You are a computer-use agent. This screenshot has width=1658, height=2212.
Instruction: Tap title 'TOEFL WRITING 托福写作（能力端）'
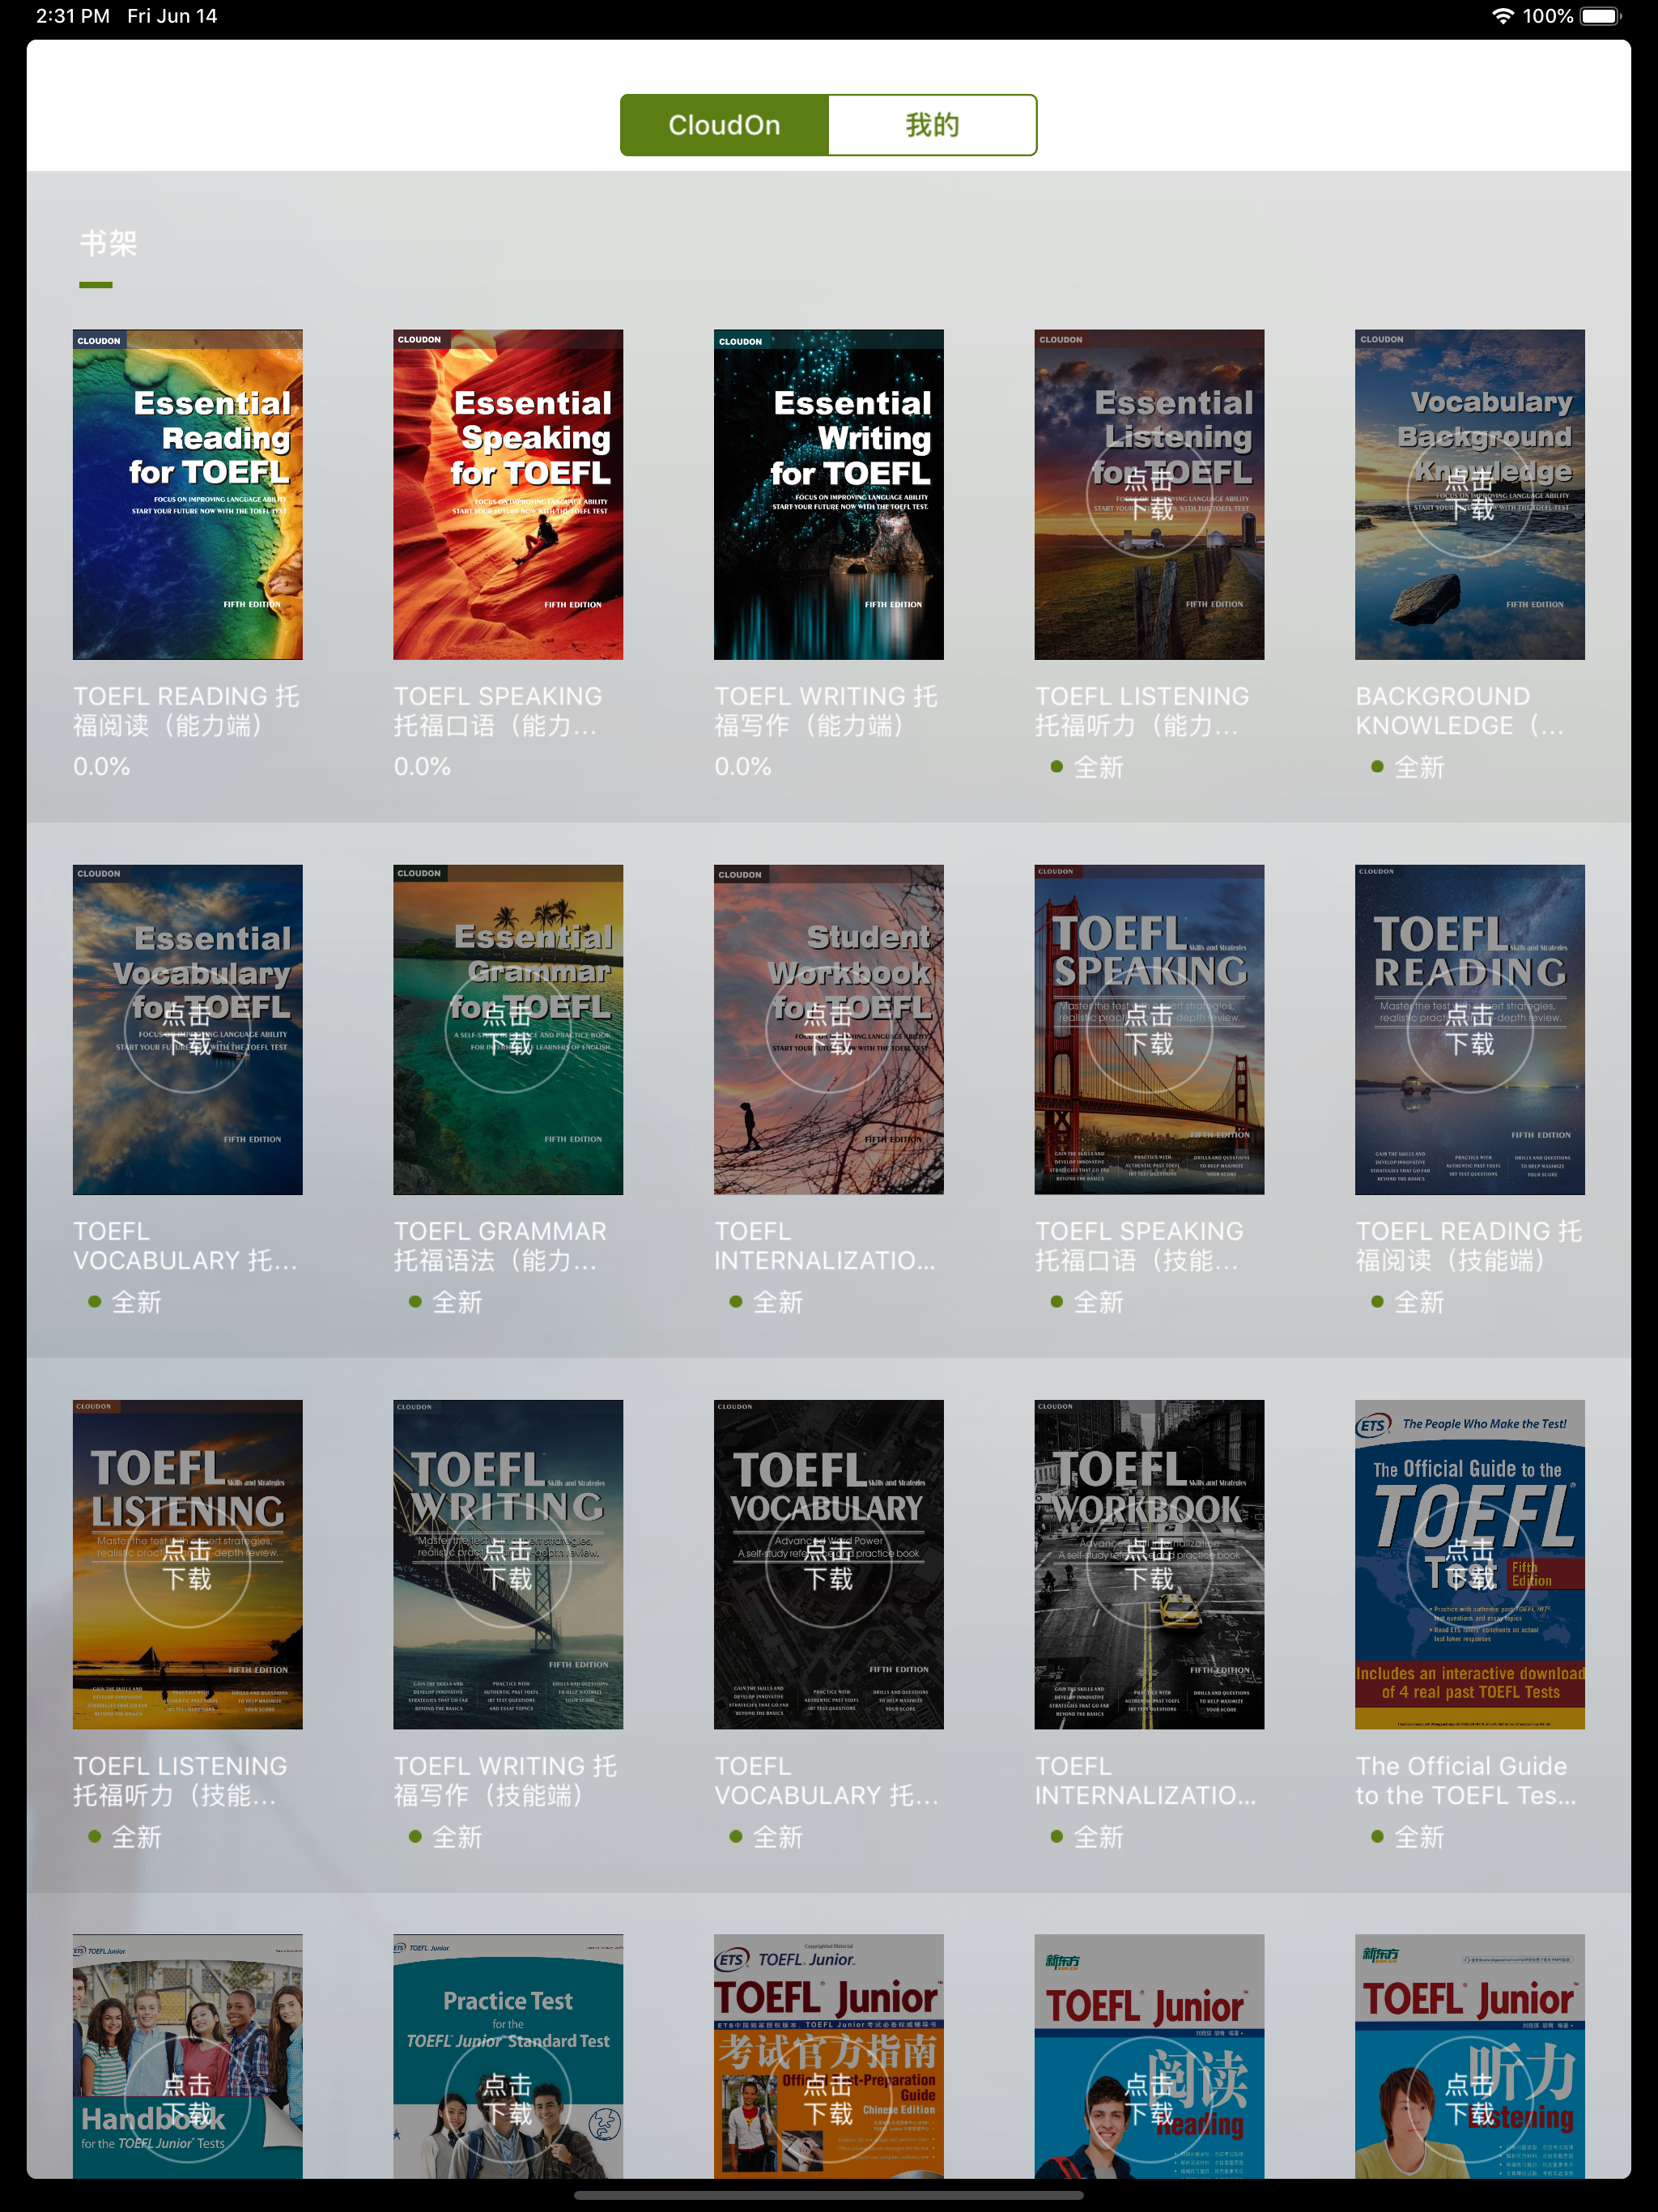pyautogui.click(x=826, y=711)
